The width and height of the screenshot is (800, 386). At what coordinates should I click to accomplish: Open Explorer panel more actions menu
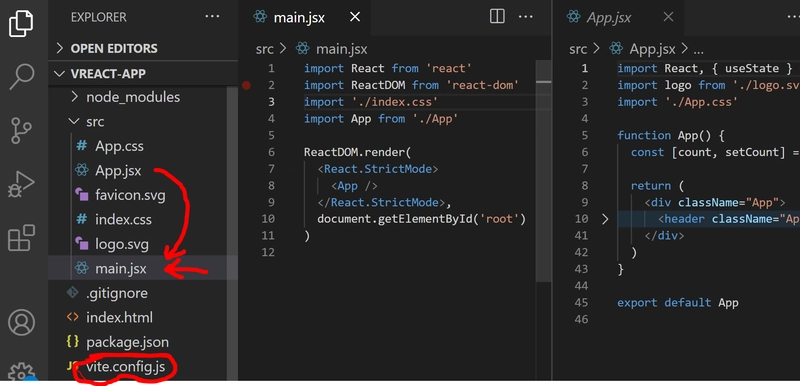[x=212, y=17]
